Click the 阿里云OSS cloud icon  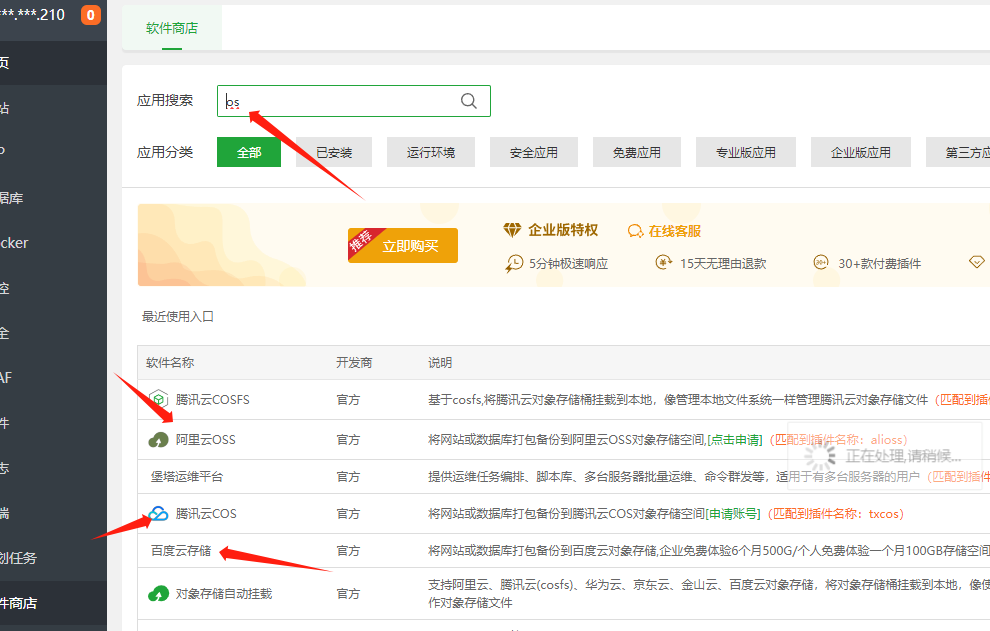click(x=158, y=440)
